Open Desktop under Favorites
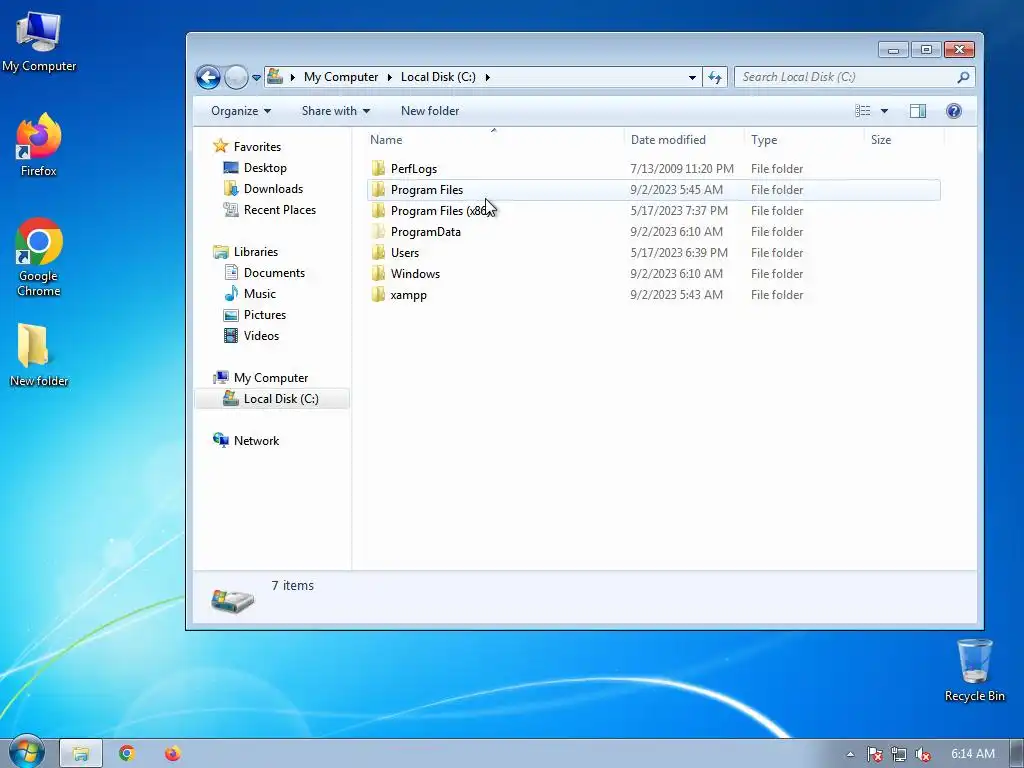This screenshot has width=1024, height=768. (x=264, y=168)
